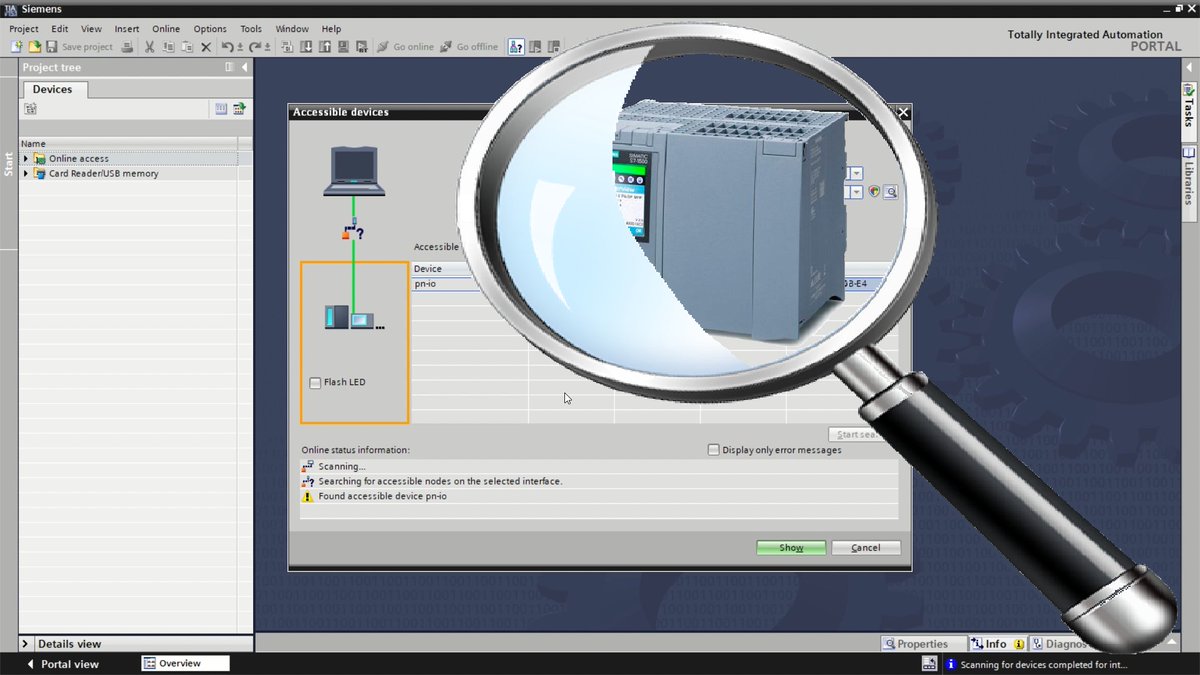The height and width of the screenshot is (675, 1200).
Task: Open the Project menu
Action: tap(24, 29)
